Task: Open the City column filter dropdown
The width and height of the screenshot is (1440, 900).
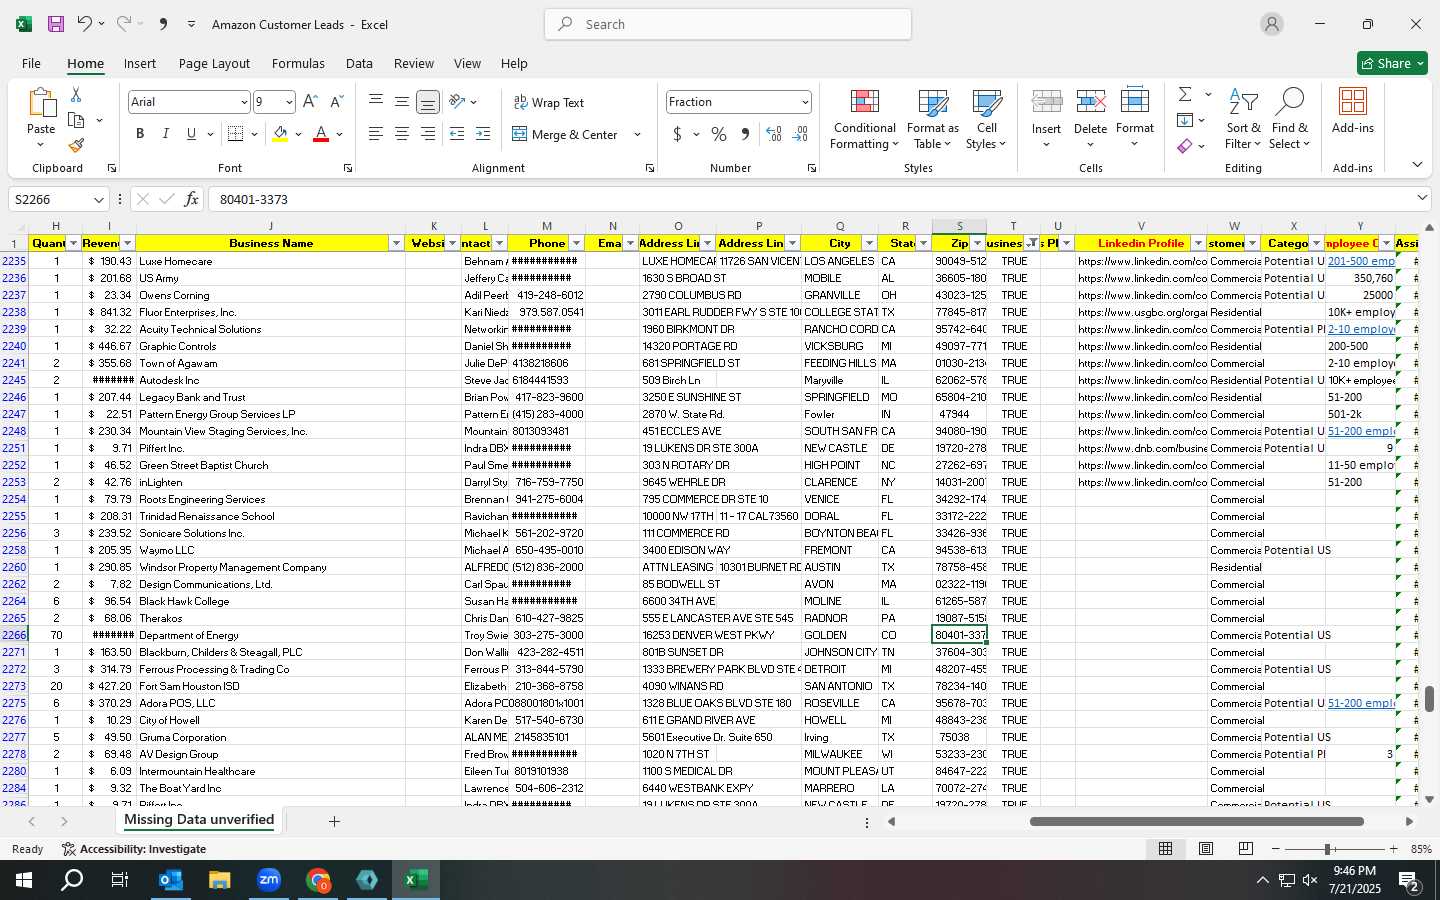Action: coord(869,243)
